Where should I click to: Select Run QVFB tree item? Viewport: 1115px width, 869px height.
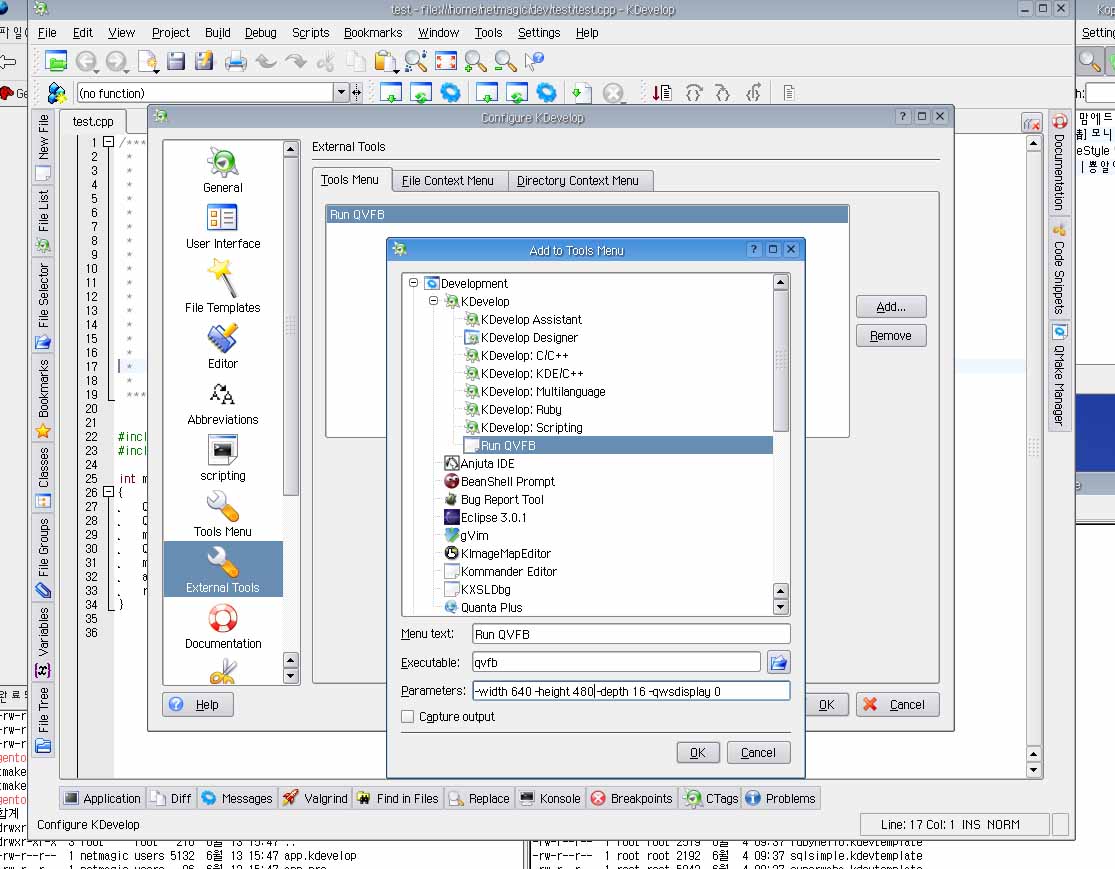click(617, 445)
